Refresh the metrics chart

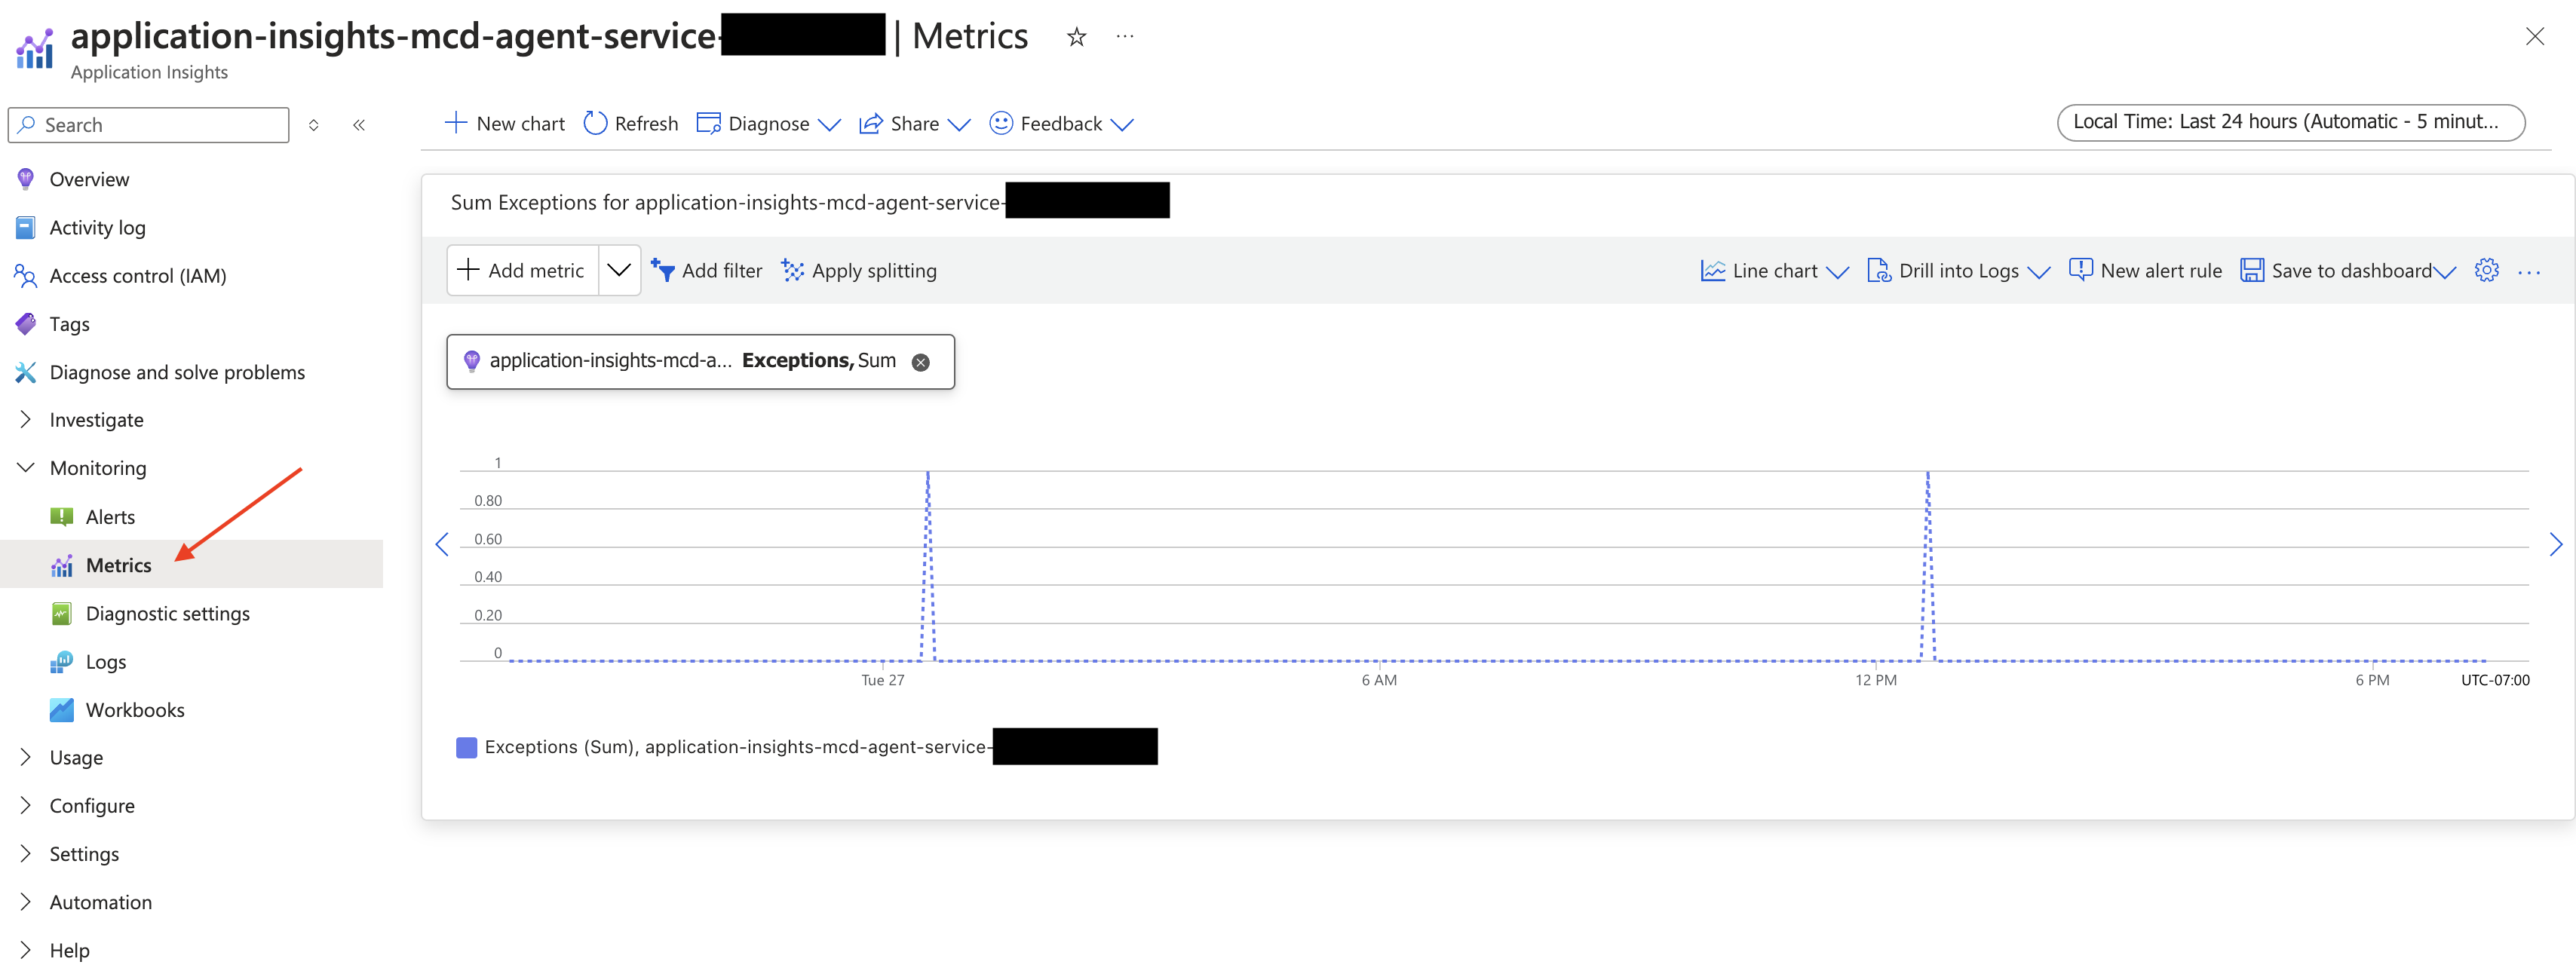(x=631, y=123)
